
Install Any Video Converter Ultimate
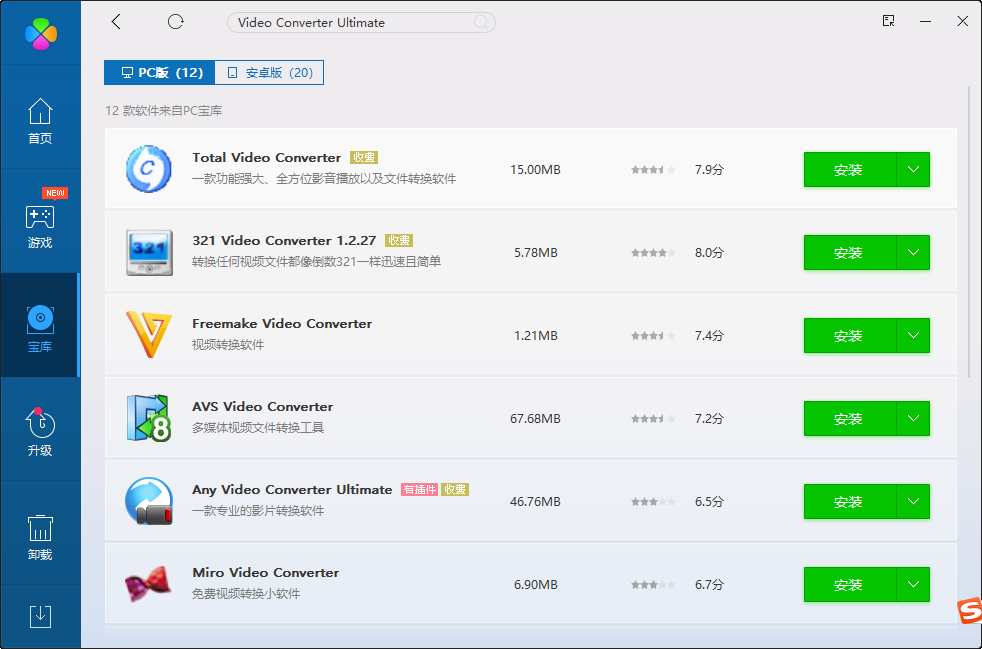click(849, 502)
